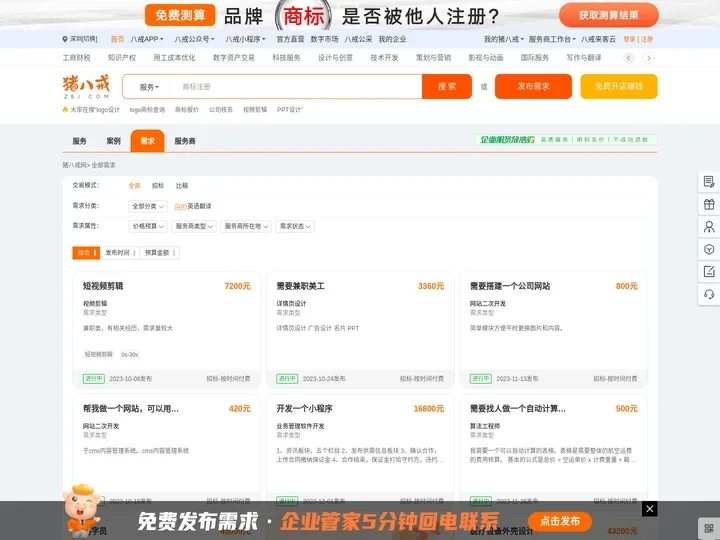Switch to the 服务商 tab
The image size is (720, 540).
coord(185,141)
